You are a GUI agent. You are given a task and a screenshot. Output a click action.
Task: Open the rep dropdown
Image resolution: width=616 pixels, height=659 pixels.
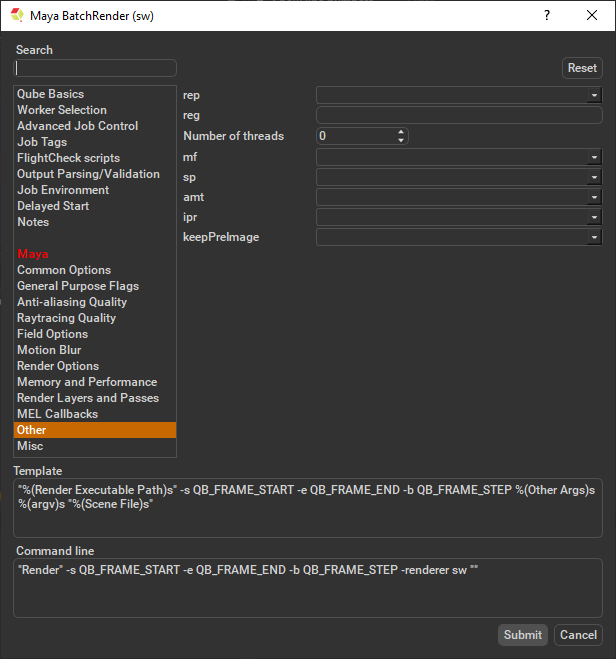[594, 95]
